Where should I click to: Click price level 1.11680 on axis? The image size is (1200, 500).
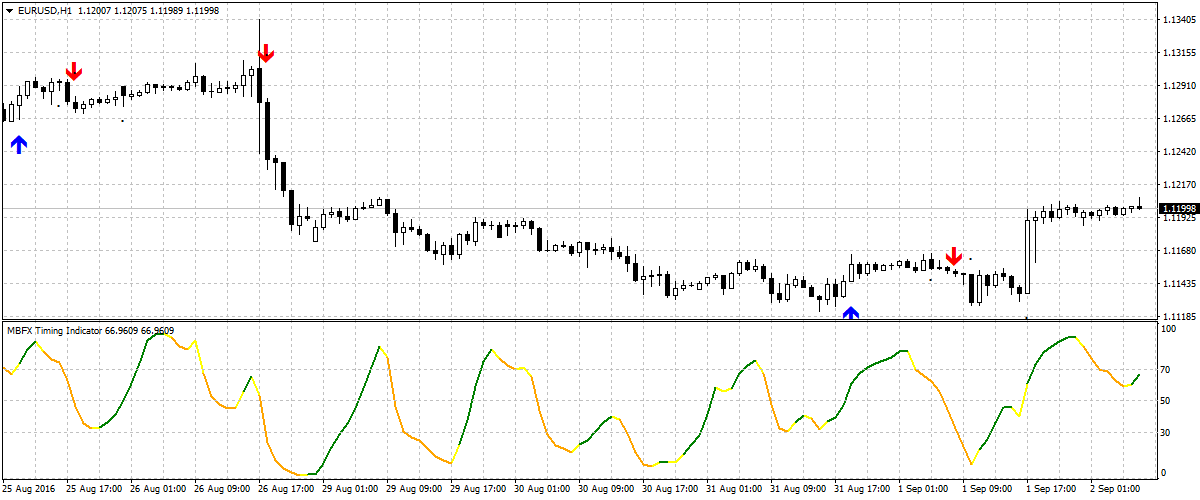point(1179,250)
